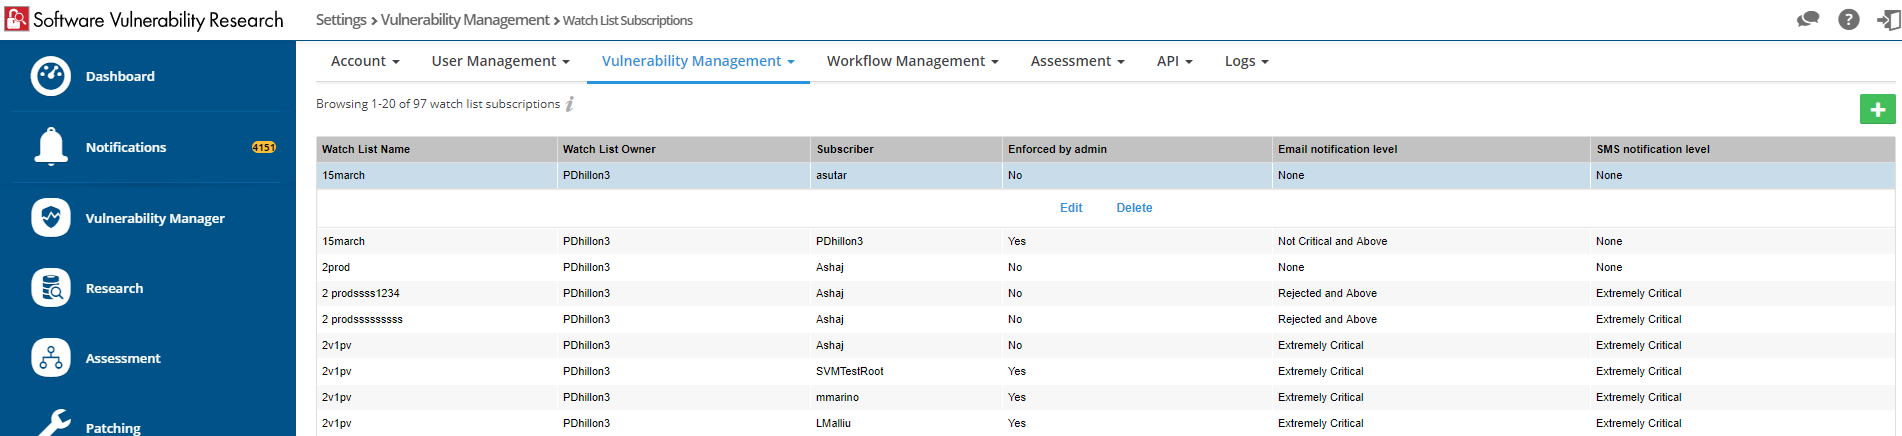Open Patching section in sidebar
The height and width of the screenshot is (436, 1902).
coord(113,427)
